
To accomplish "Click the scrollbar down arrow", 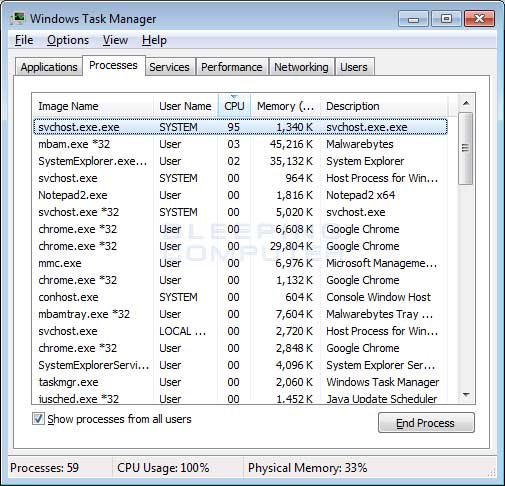I will coord(466,395).
